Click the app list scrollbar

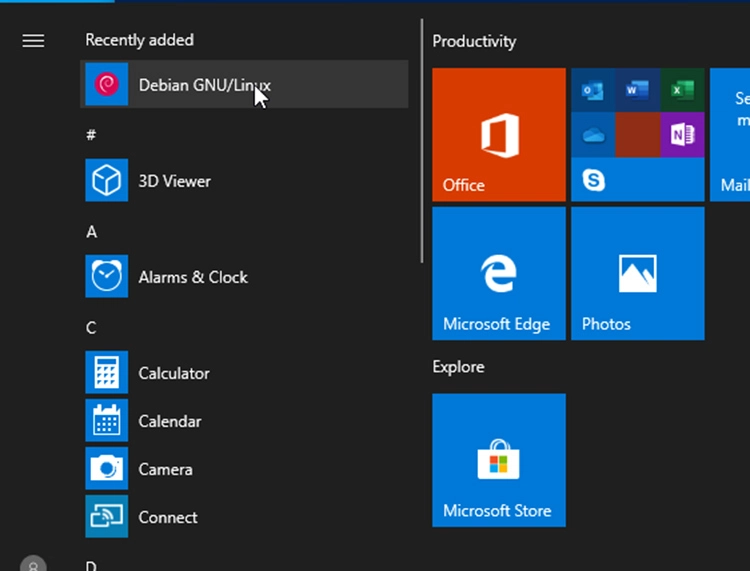(422, 141)
